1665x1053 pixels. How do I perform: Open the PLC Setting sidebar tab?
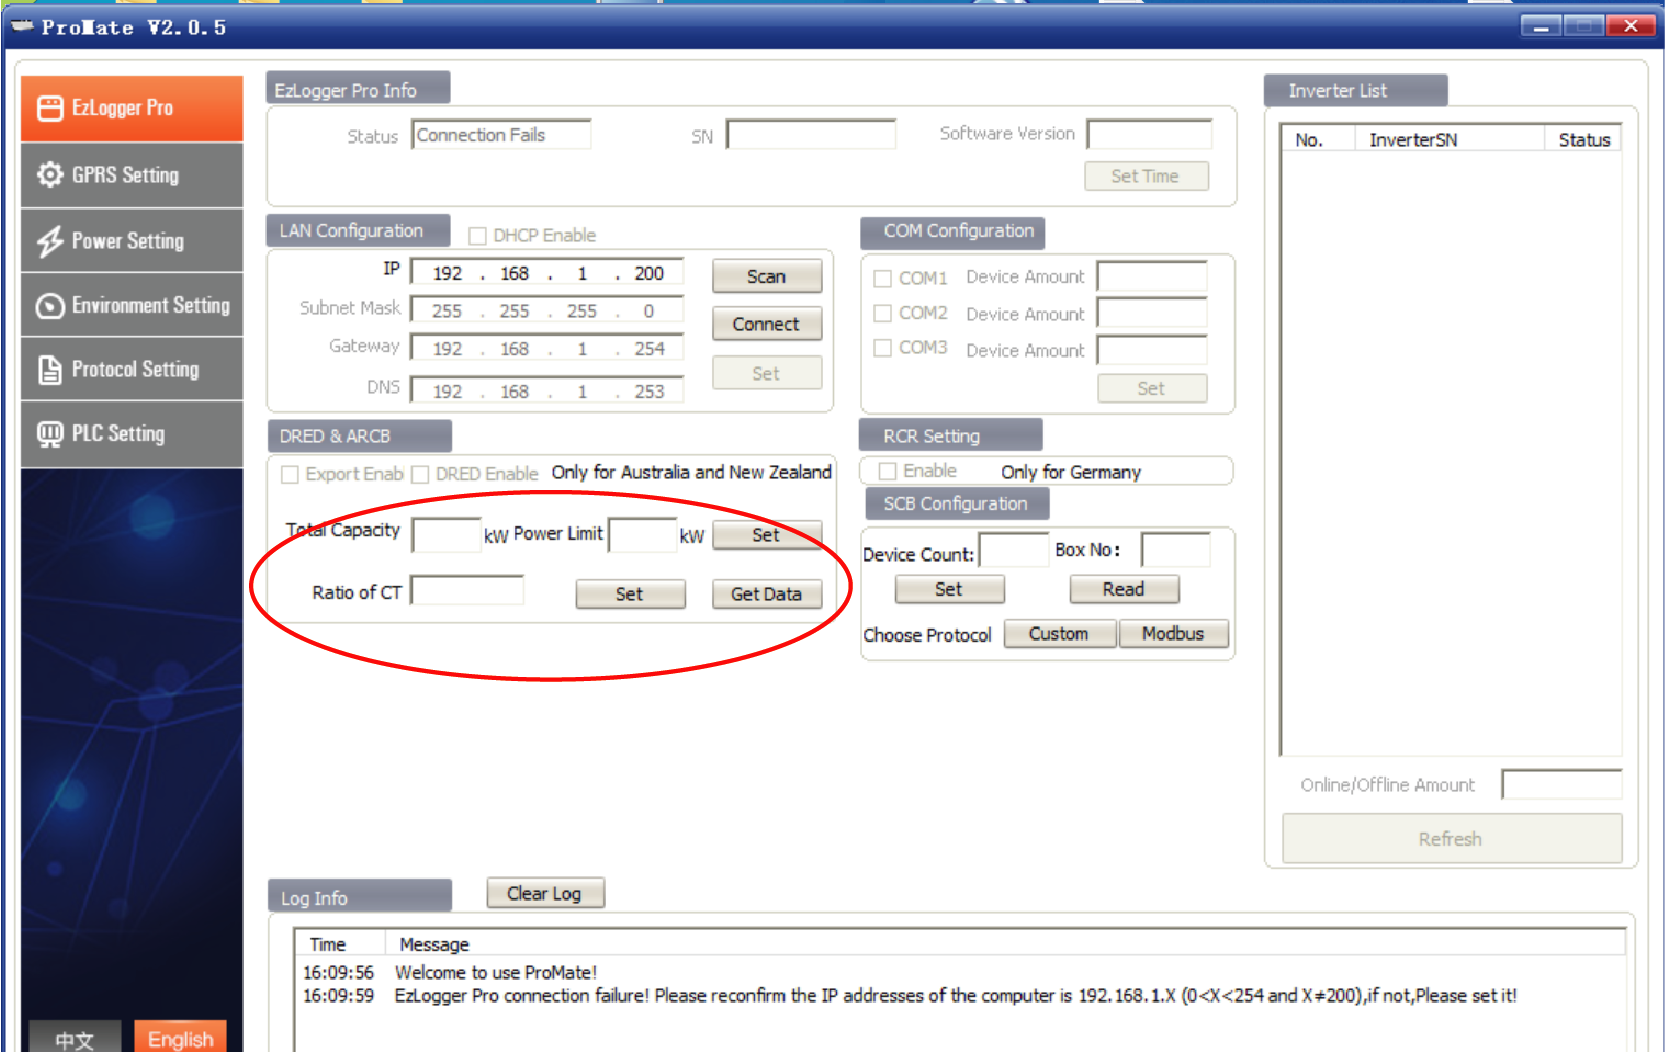click(132, 434)
